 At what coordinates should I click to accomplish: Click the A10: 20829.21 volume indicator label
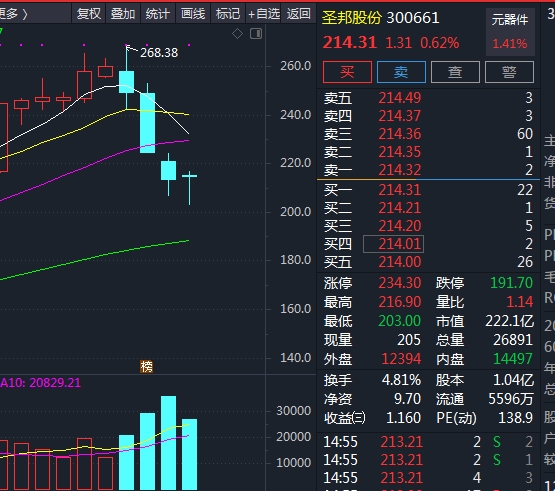40,383
